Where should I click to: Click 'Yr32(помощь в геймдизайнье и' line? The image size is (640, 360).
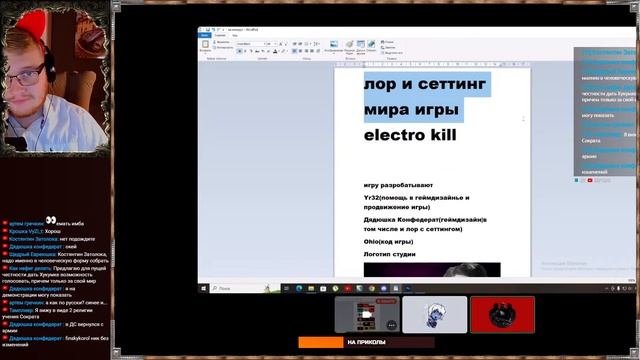[416, 198]
